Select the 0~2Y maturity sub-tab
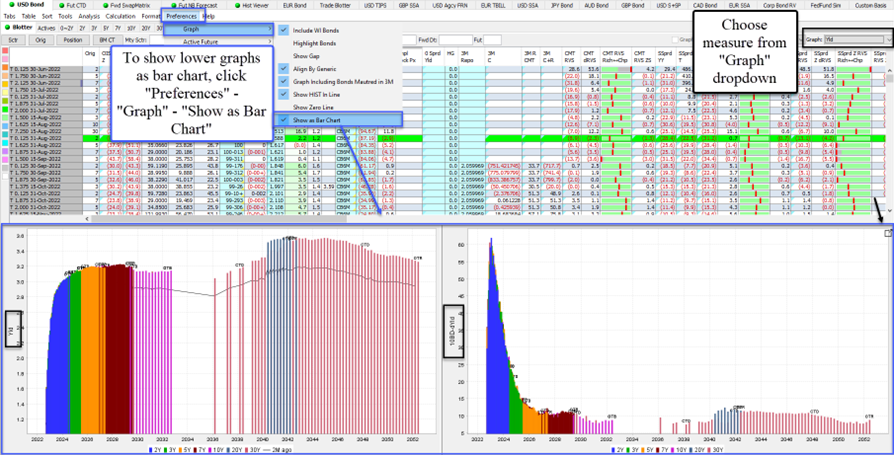The height and width of the screenshot is (455, 894). [66, 27]
